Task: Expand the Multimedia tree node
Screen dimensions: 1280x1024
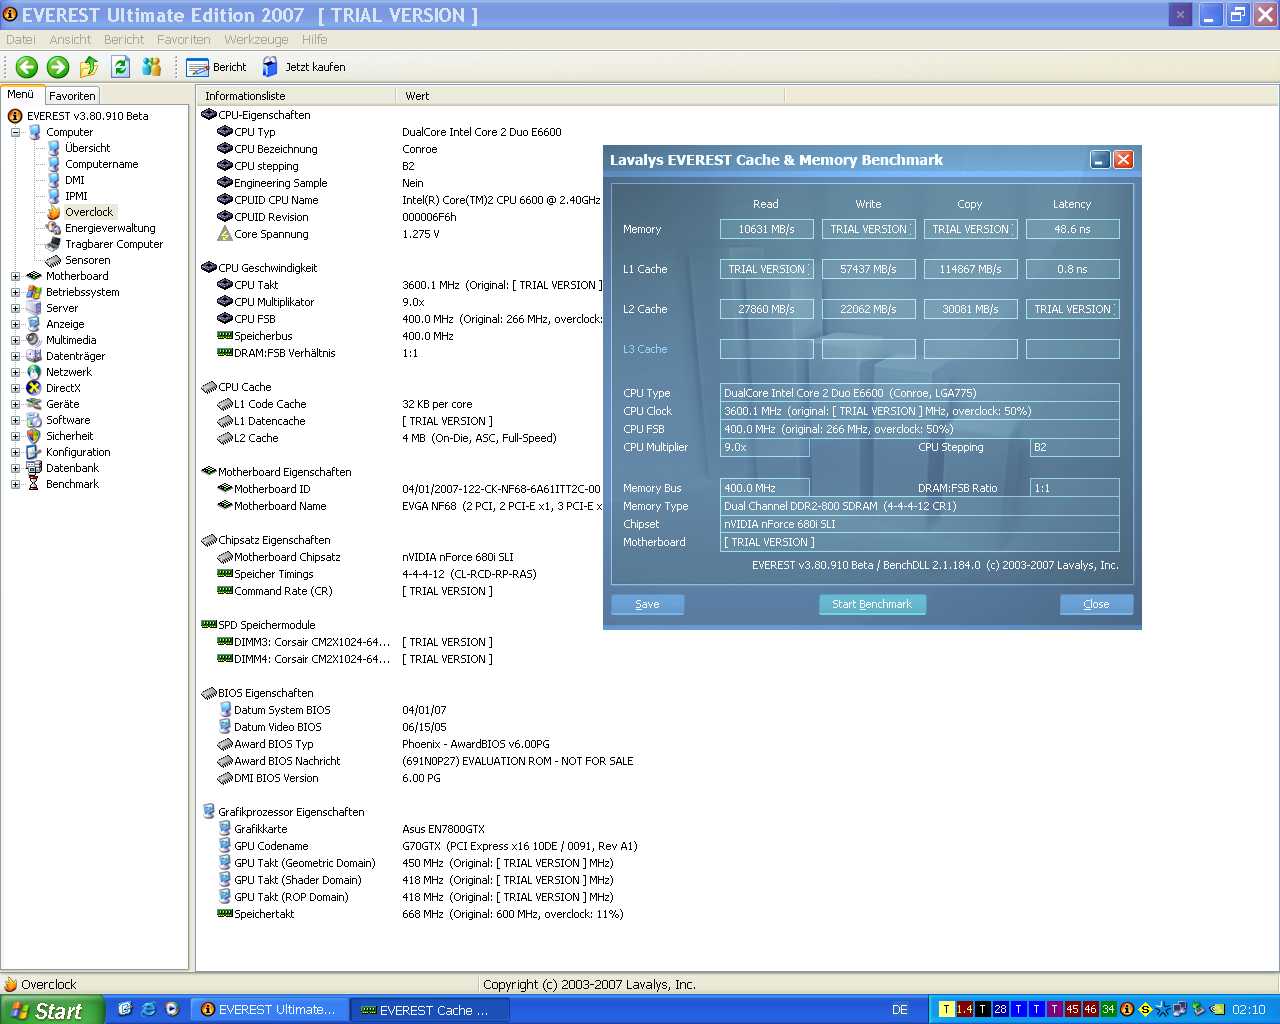Action: tap(15, 340)
